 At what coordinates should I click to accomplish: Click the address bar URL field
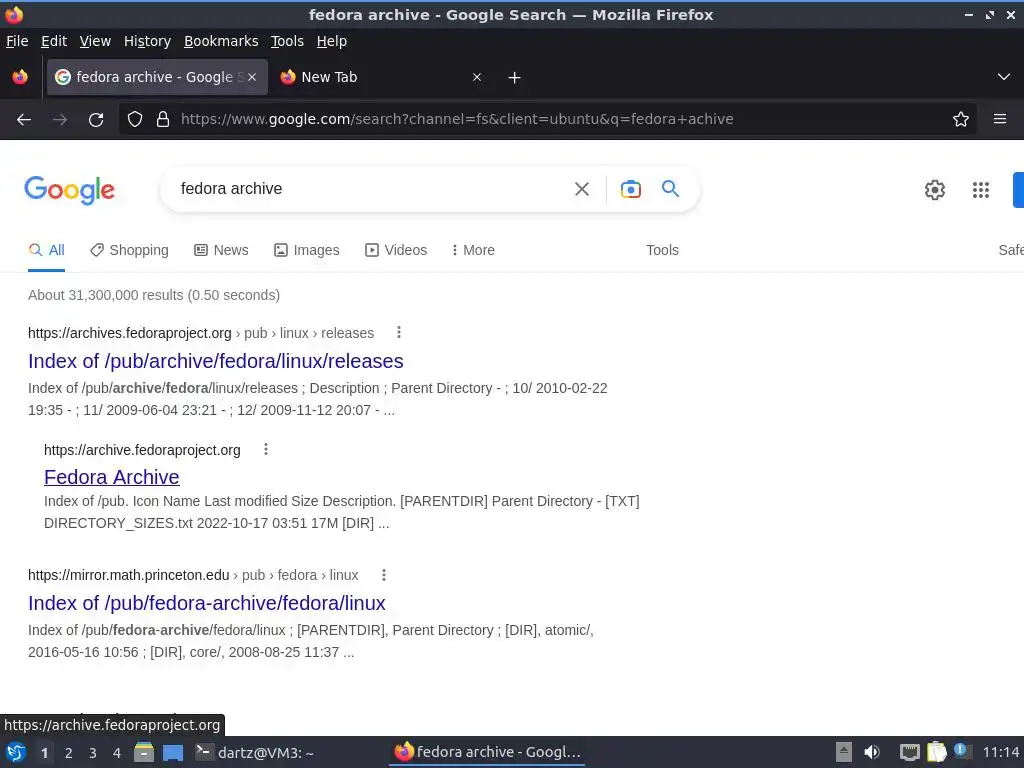549,119
